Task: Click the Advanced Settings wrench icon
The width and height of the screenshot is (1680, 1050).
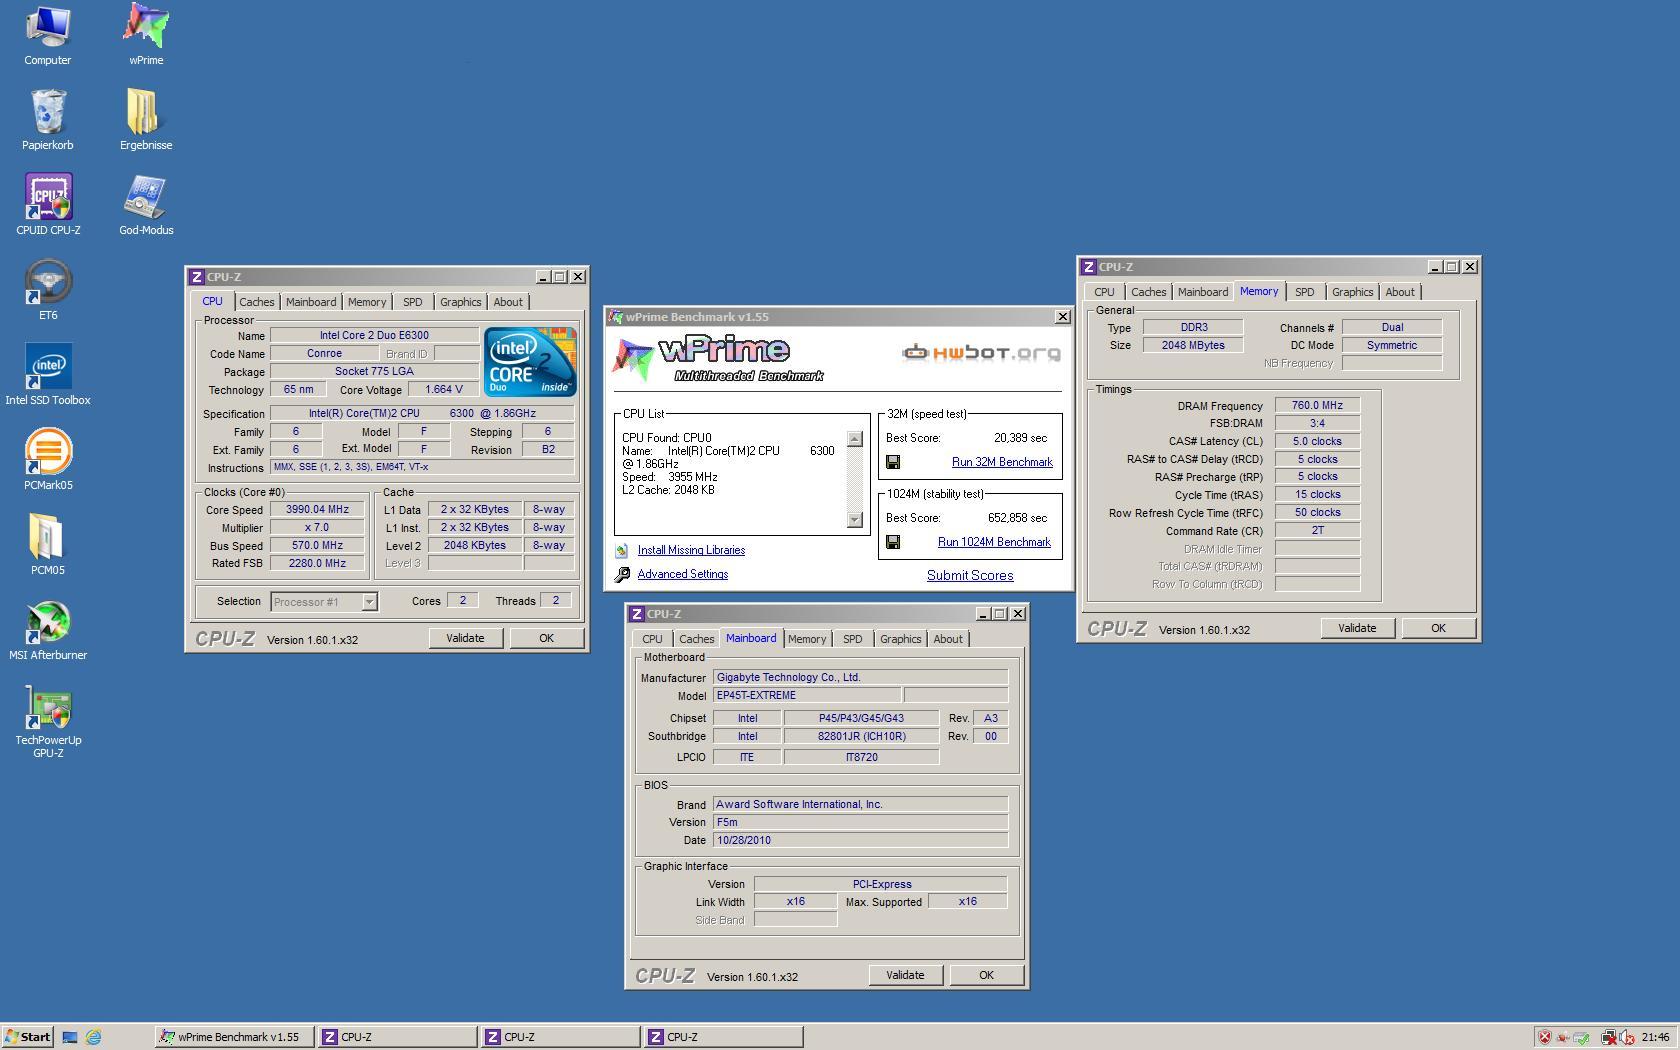Action: 622,574
